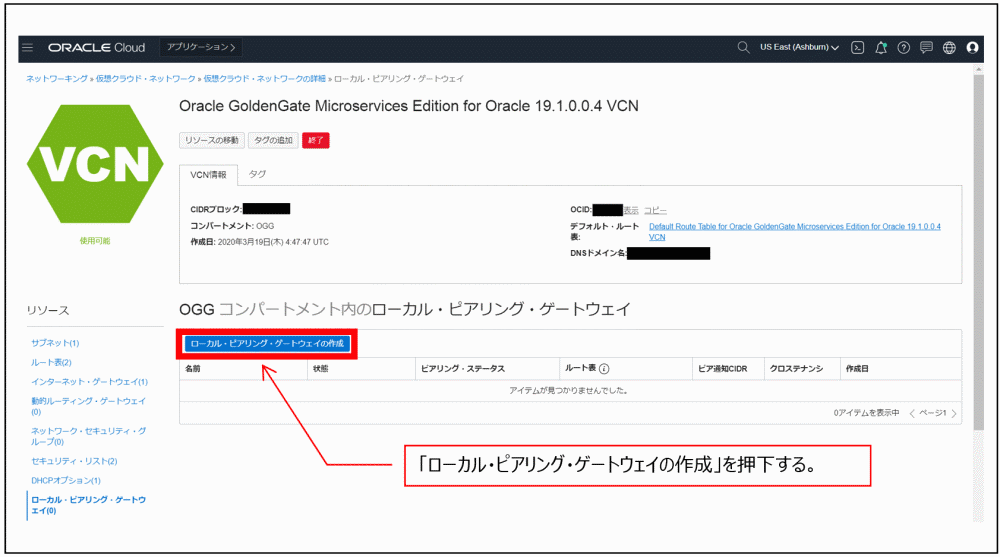Click the コピー link next to OCID
Viewport: 1000px width, 557px height.
[655, 210]
